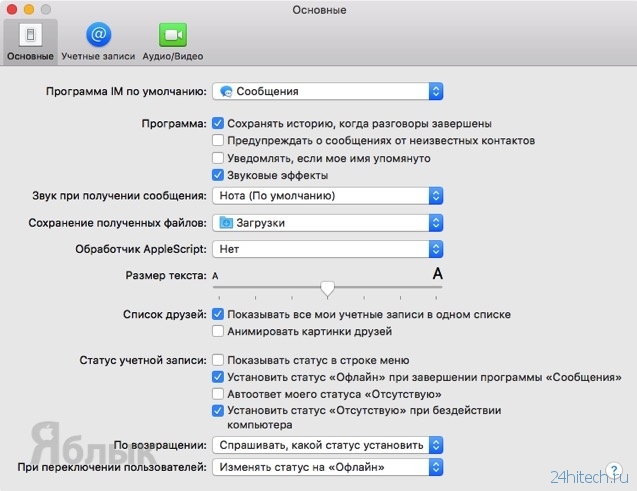Open the По возвращении dropdown
Viewport: 637px width, 491px height.
click(x=327, y=445)
